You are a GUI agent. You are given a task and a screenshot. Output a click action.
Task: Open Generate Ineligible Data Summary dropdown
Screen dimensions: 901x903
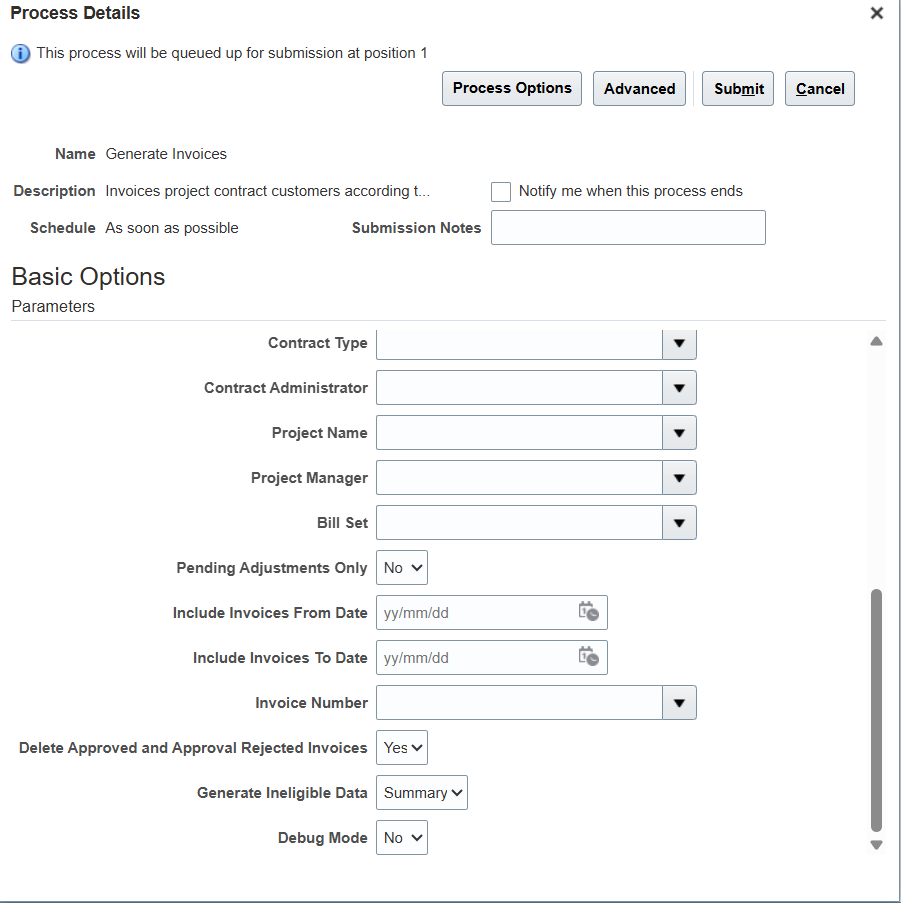(421, 792)
